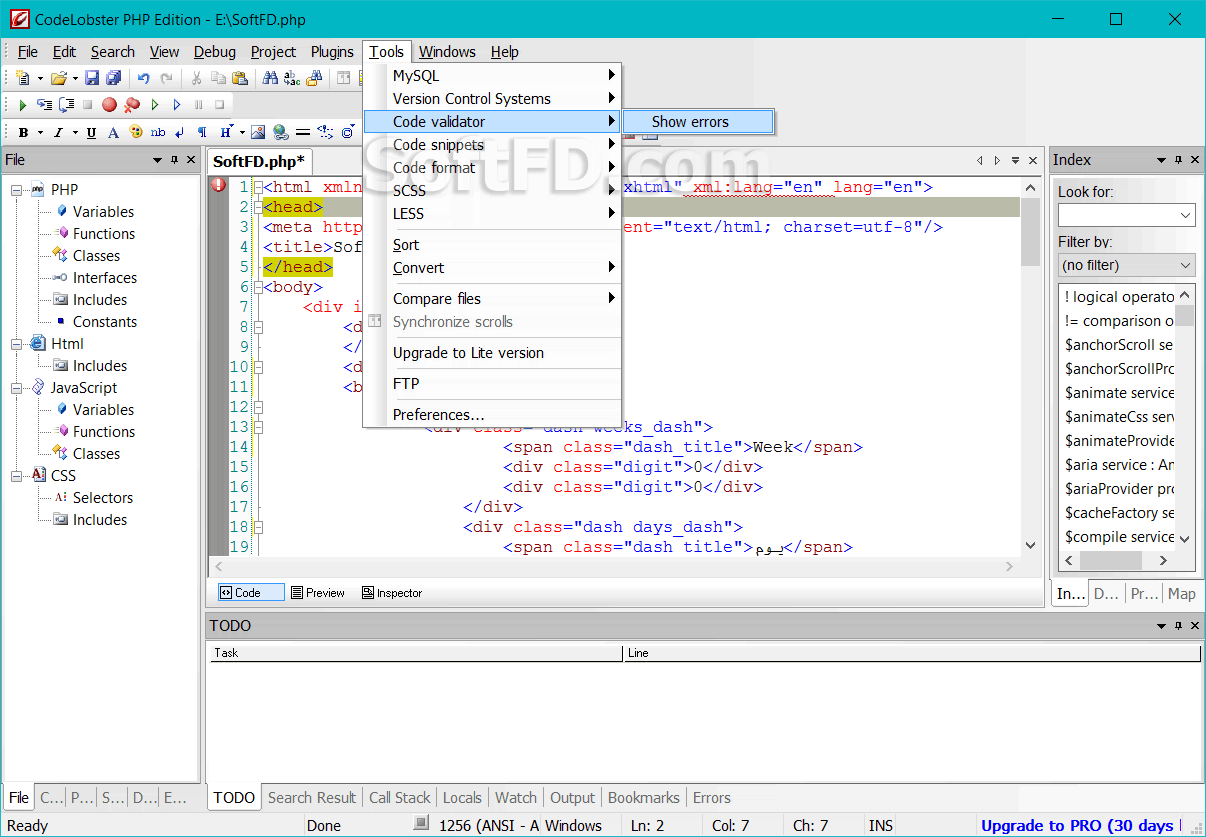Screen dimensions: 1206x837
Task: Click the blue outlined play icon
Action: point(177,104)
